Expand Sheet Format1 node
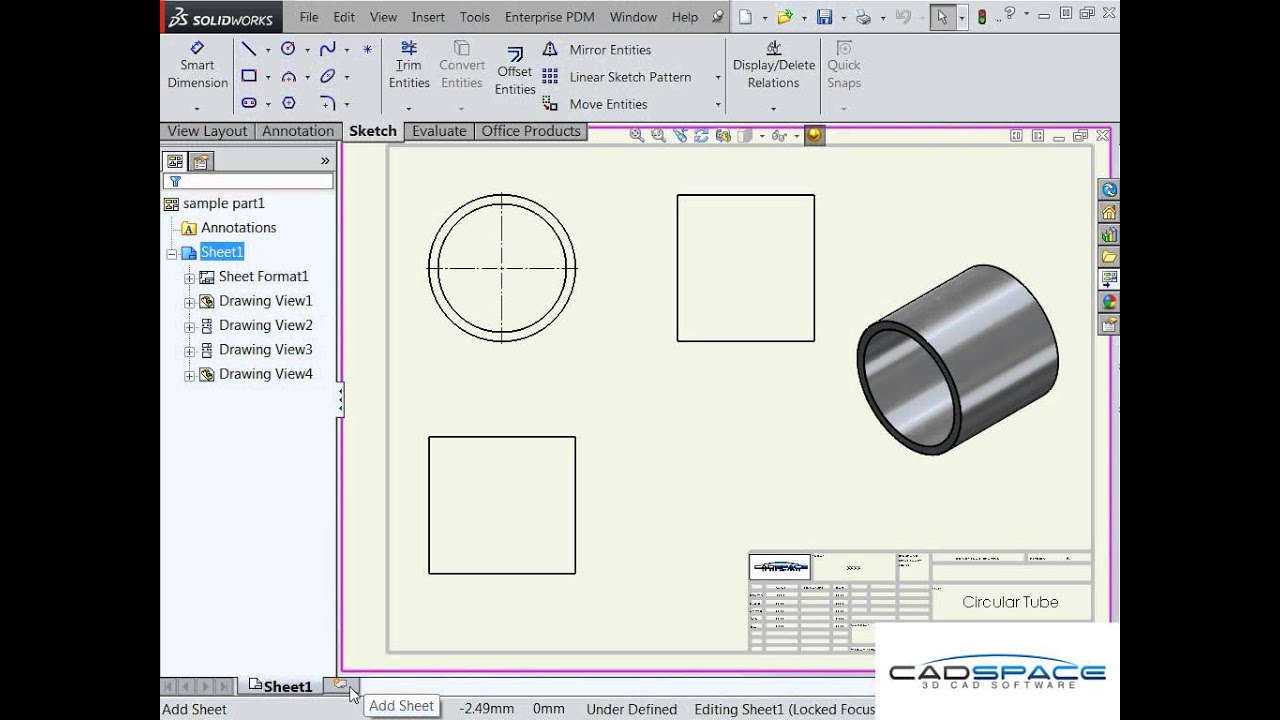 pyautogui.click(x=189, y=277)
